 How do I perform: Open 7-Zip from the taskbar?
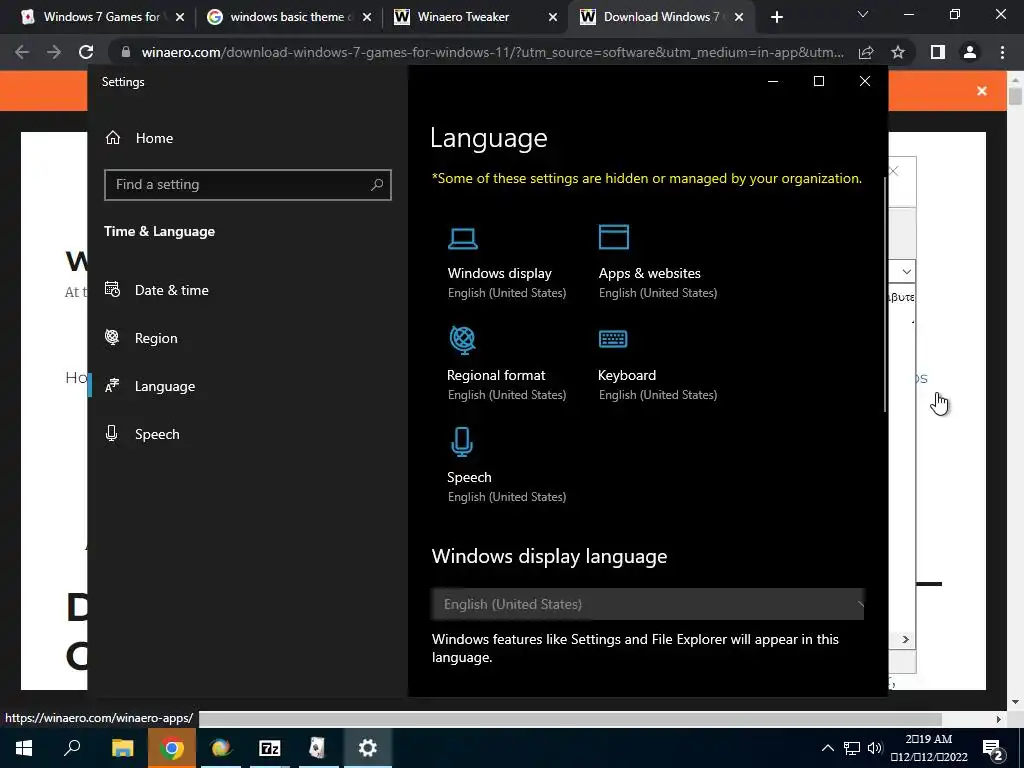click(x=270, y=748)
